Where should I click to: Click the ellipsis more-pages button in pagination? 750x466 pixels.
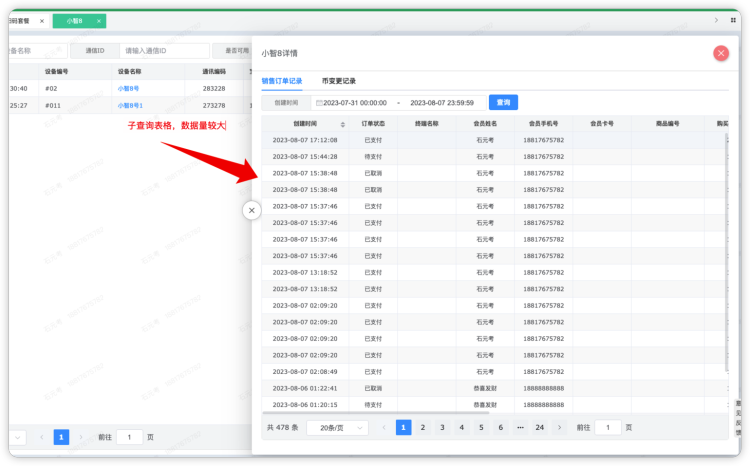click(520, 427)
